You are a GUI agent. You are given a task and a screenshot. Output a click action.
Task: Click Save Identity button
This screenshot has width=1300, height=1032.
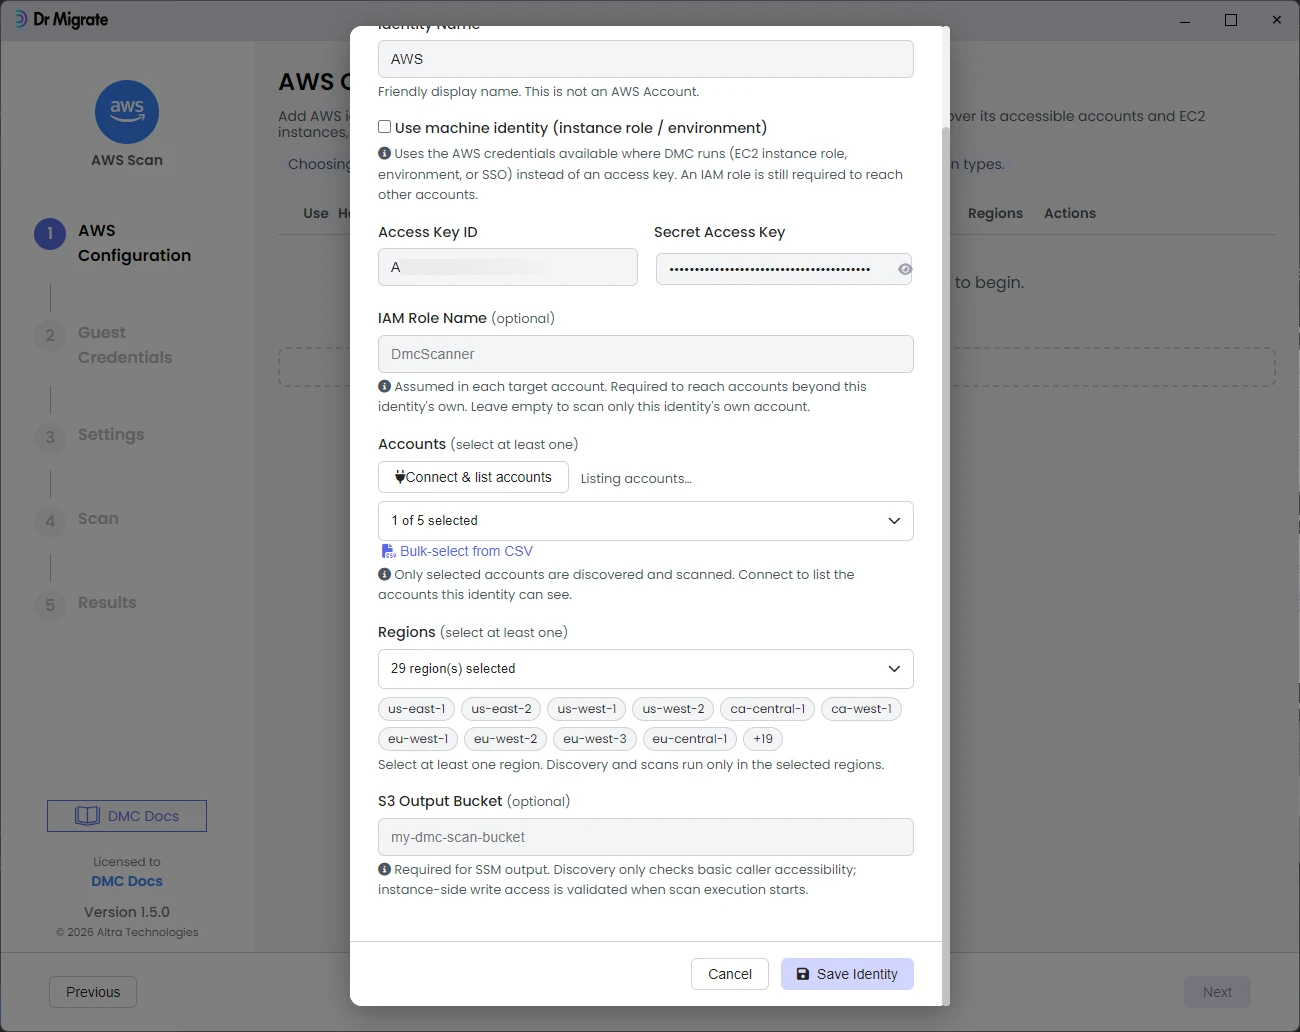pyautogui.click(x=847, y=974)
